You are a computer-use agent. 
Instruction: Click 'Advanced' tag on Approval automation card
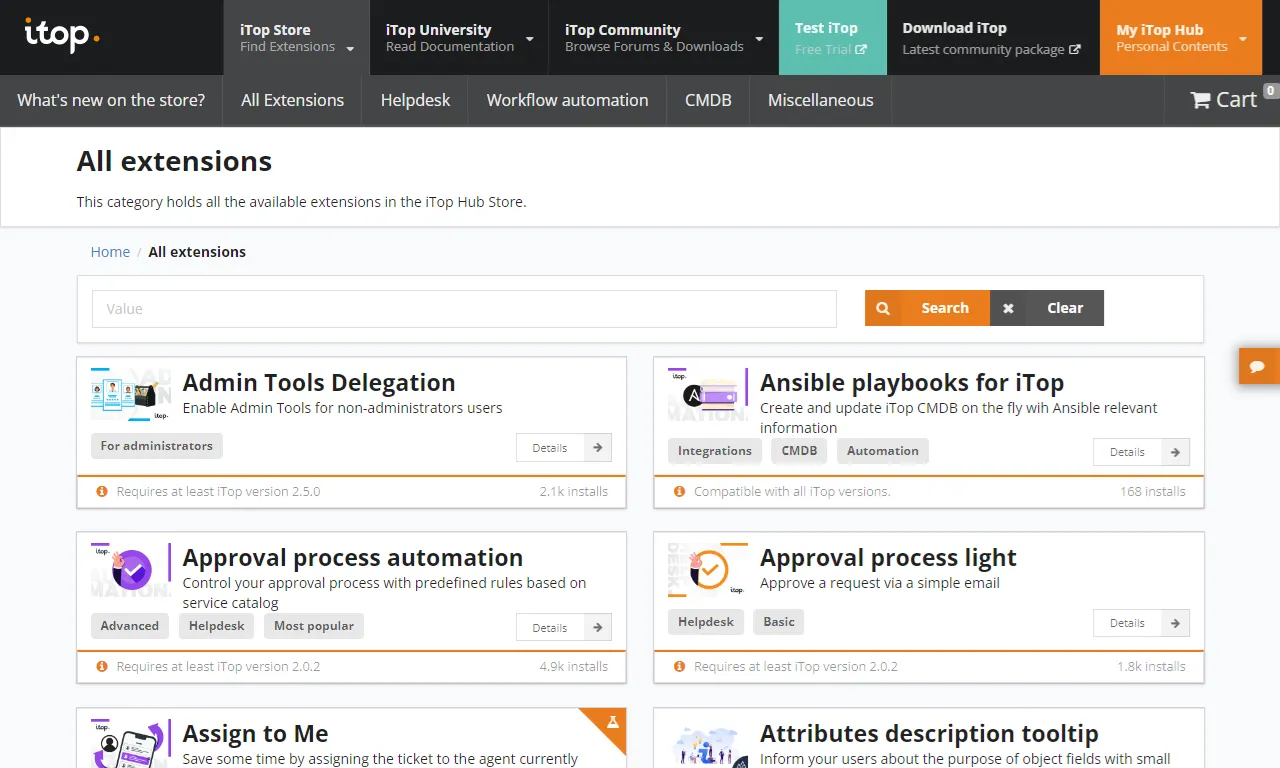130,626
